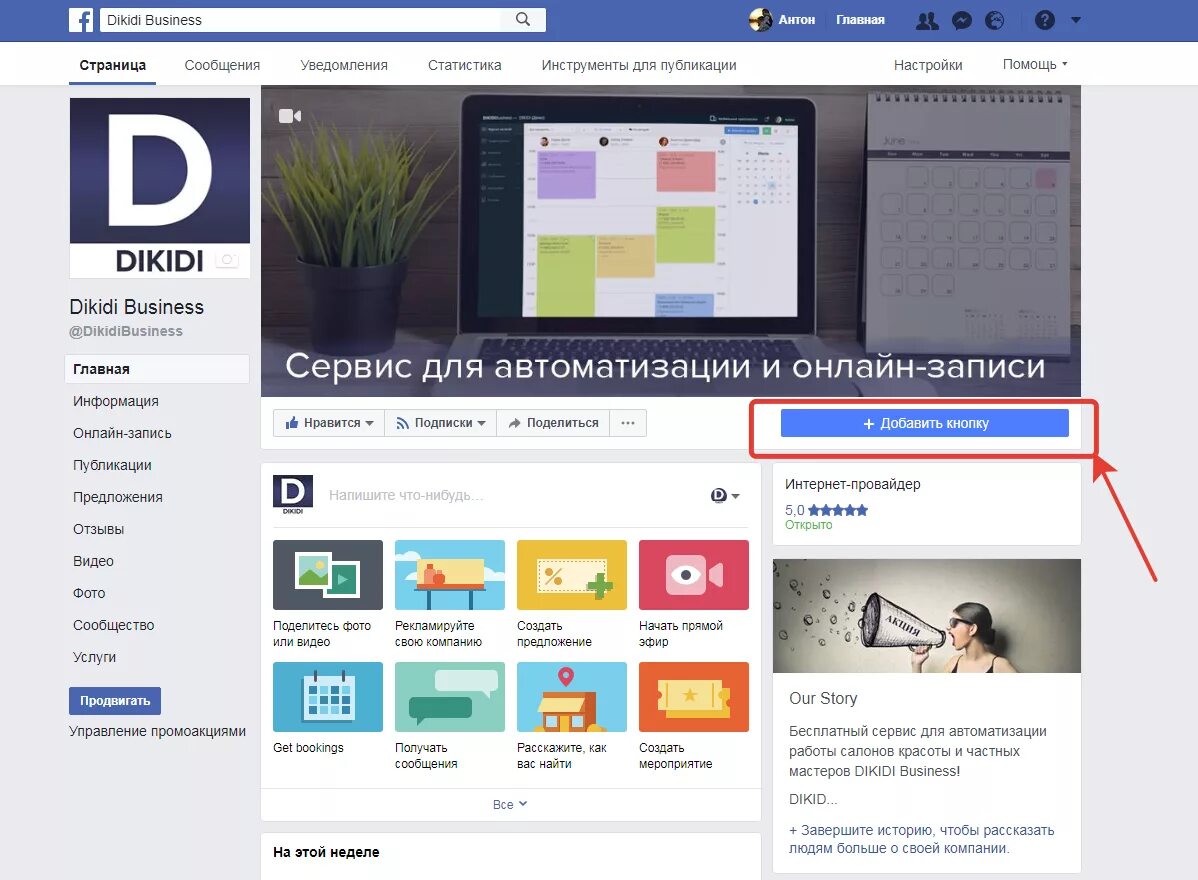1198x880 pixels.
Task: Click the DIKIDI avatar beside post composer
Action: point(293,494)
